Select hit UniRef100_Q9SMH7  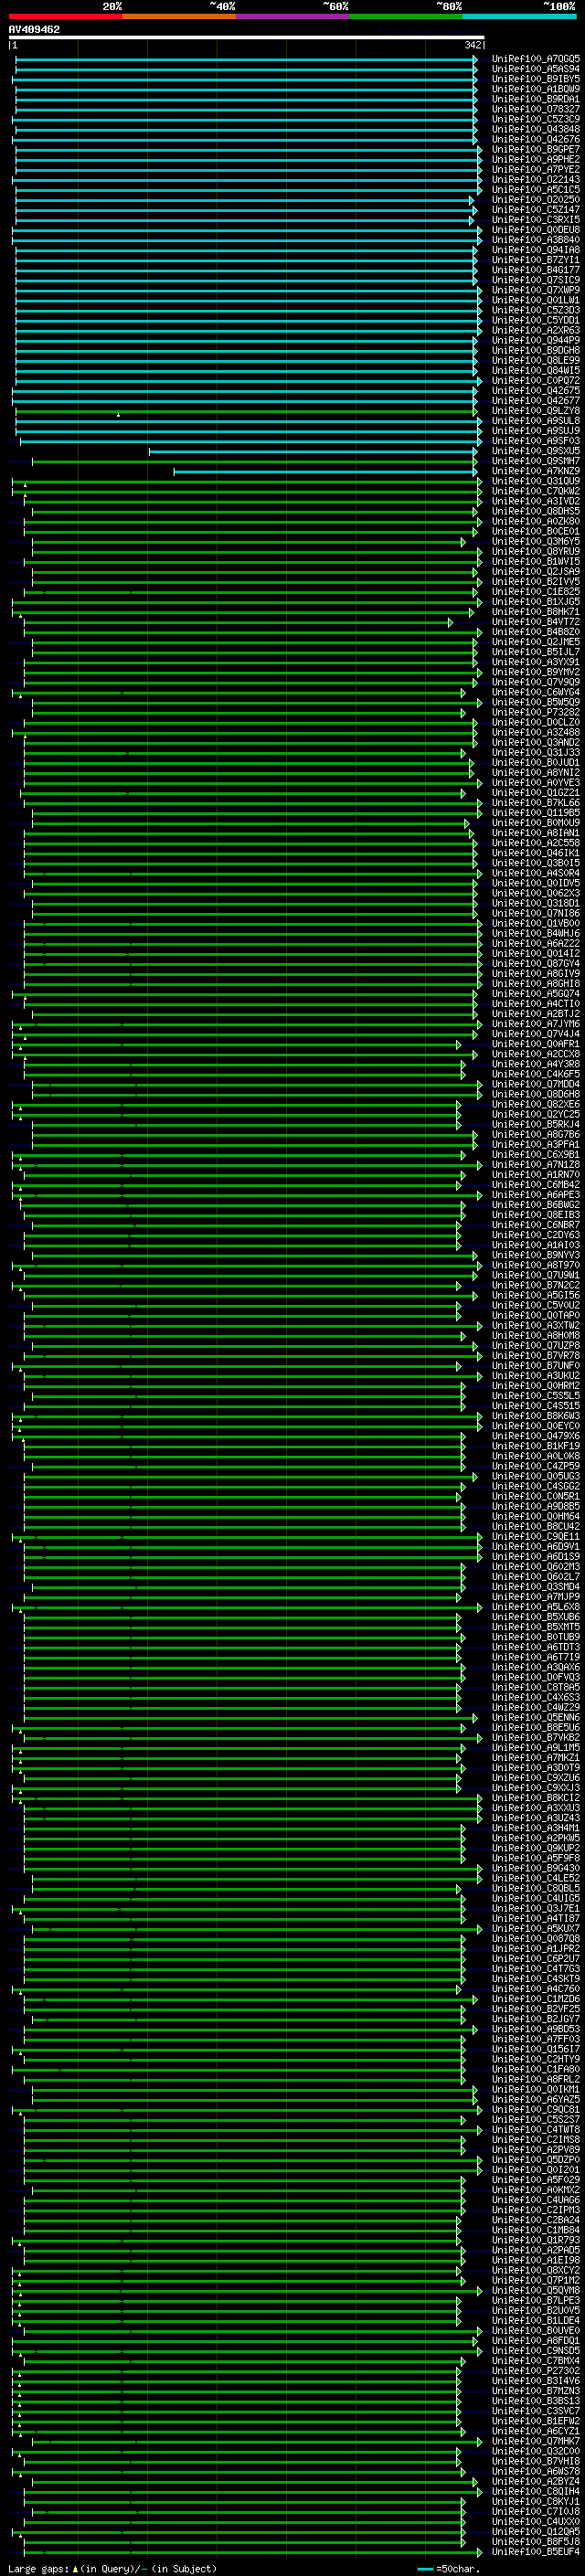coord(535,461)
